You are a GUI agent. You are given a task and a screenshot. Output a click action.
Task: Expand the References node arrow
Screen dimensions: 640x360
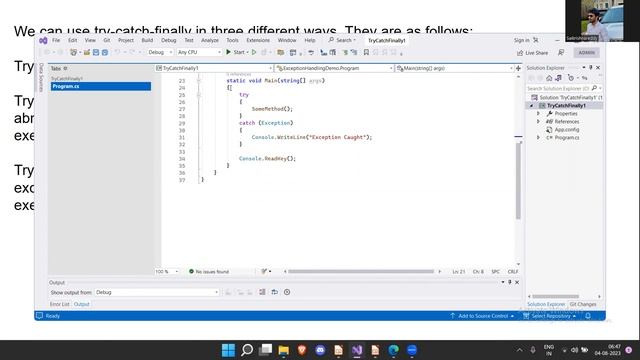[x=538, y=122]
